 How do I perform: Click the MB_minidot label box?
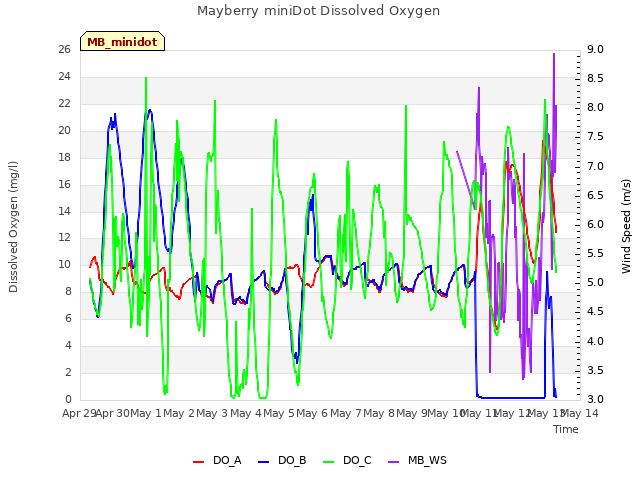[122, 41]
